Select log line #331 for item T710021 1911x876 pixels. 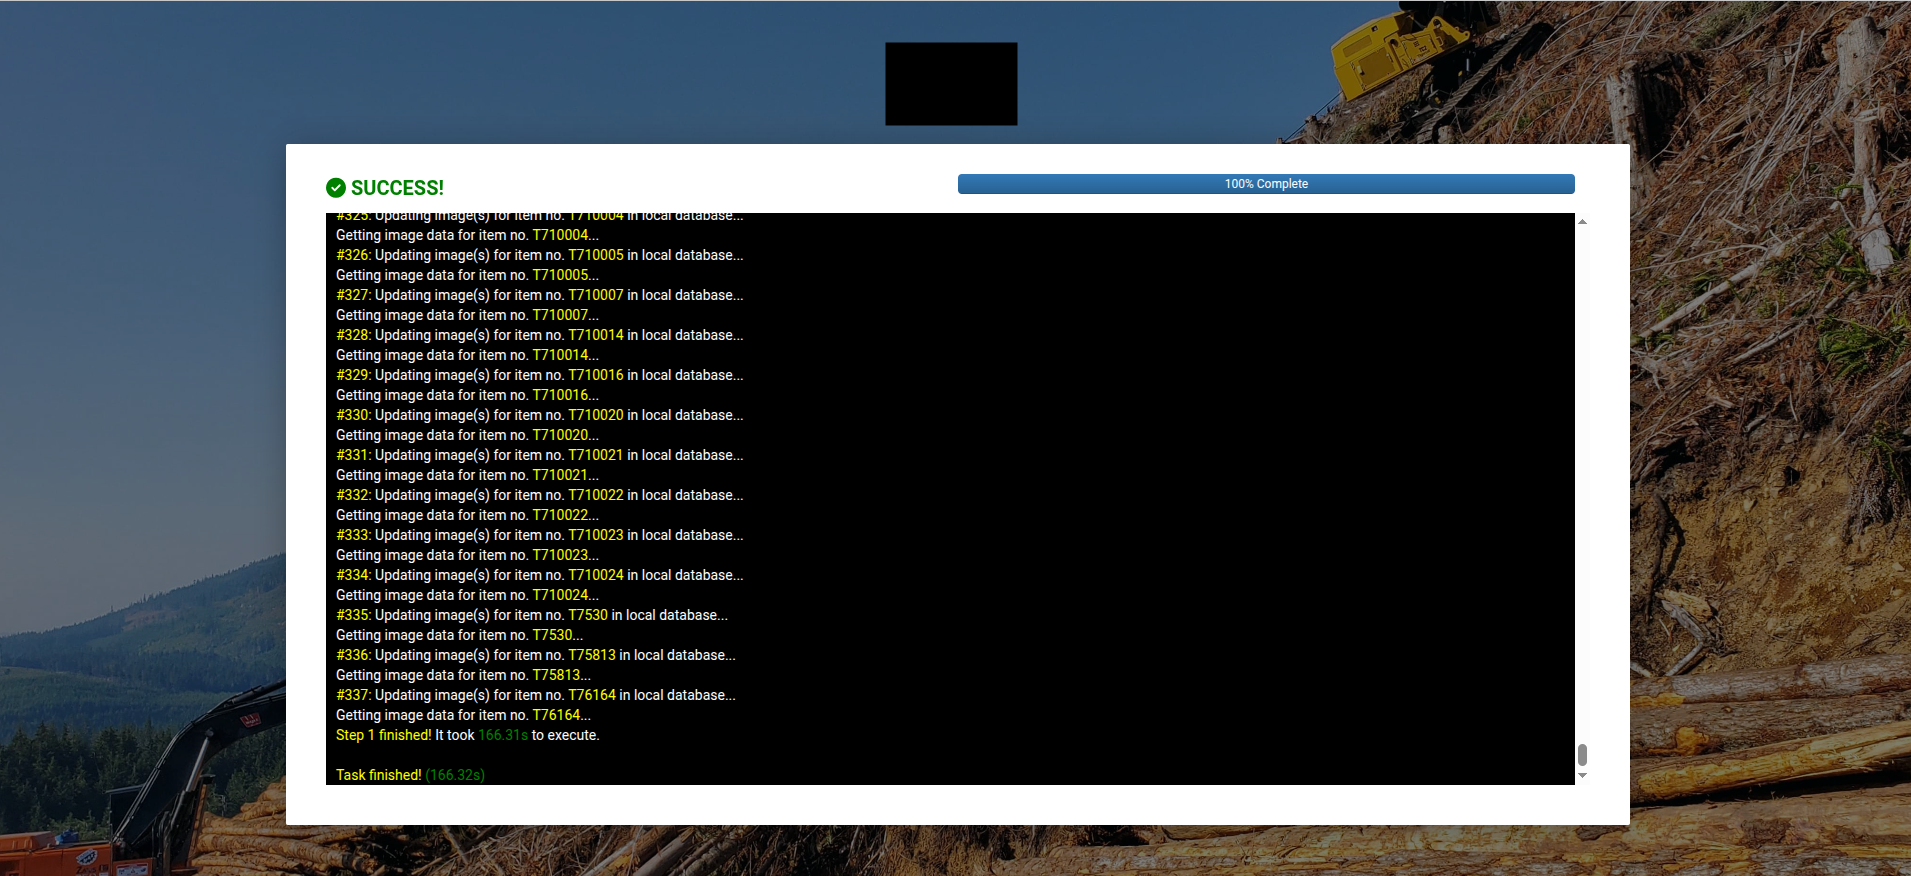pos(540,455)
